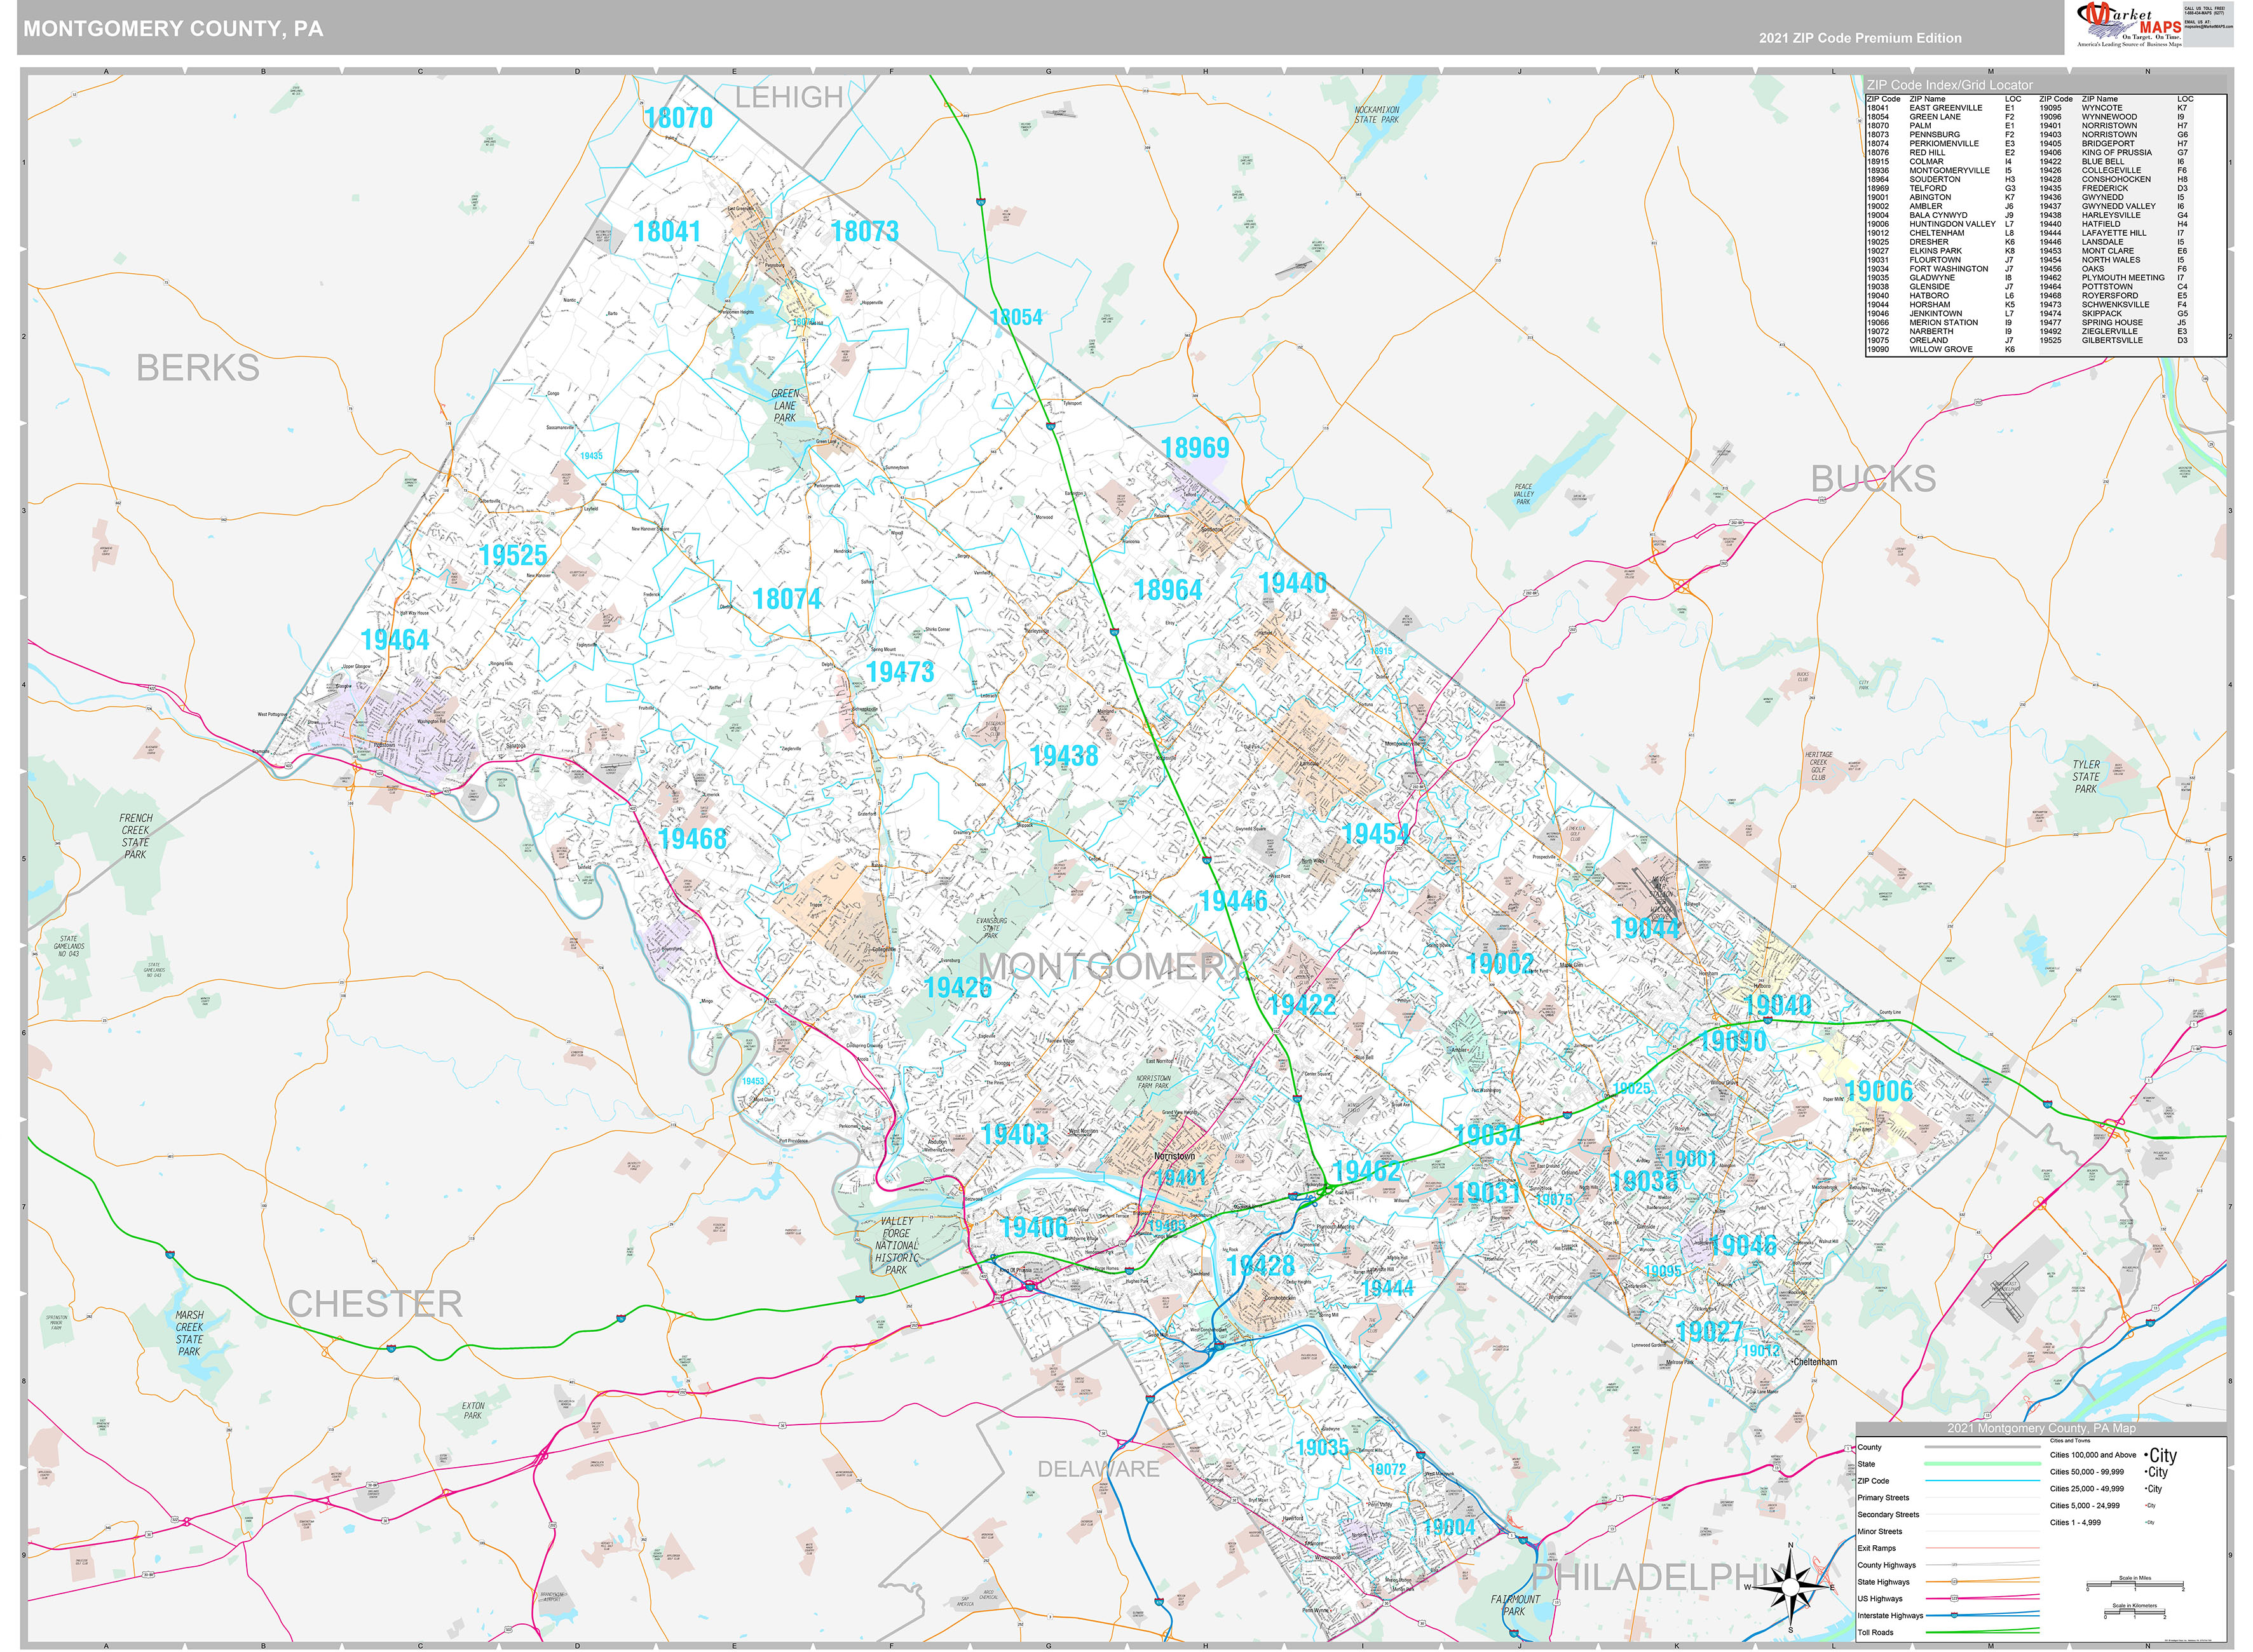Click the Nockamixon State Park label
This screenshot has height=1652, width=2253.
tap(1377, 115)
